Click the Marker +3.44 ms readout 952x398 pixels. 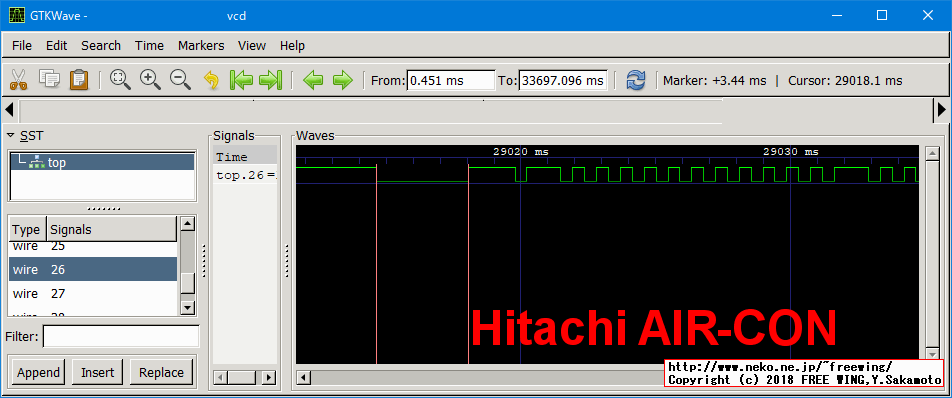pos(715,81)
